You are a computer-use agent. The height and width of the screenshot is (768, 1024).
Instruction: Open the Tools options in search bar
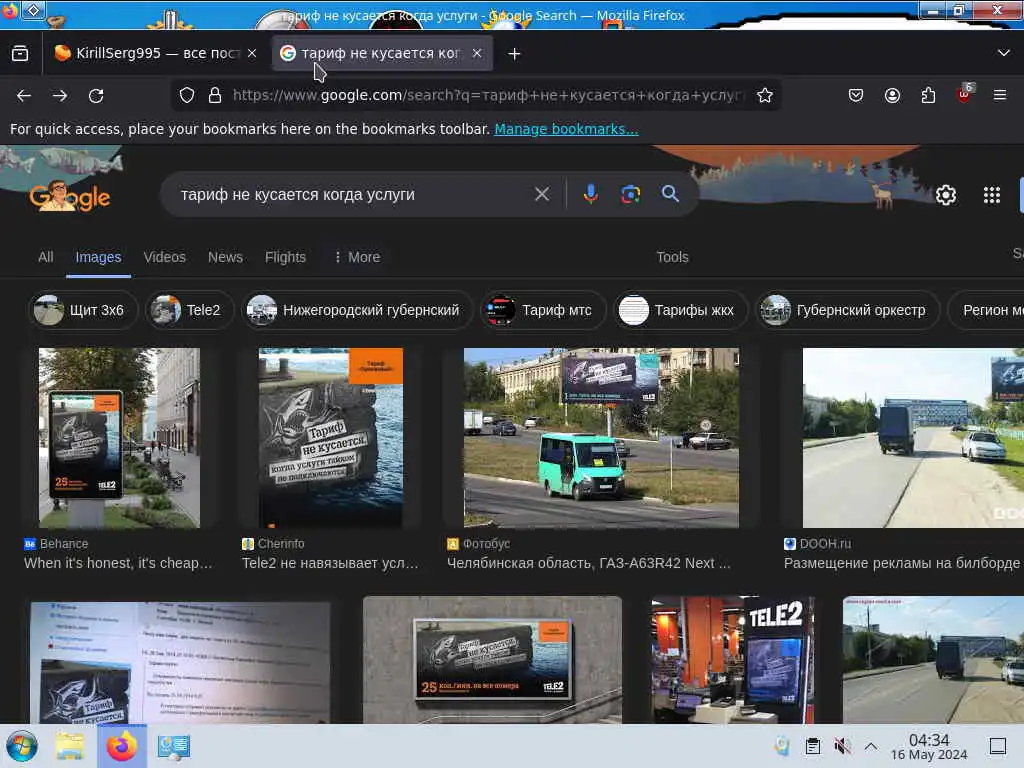click(672, 257)
